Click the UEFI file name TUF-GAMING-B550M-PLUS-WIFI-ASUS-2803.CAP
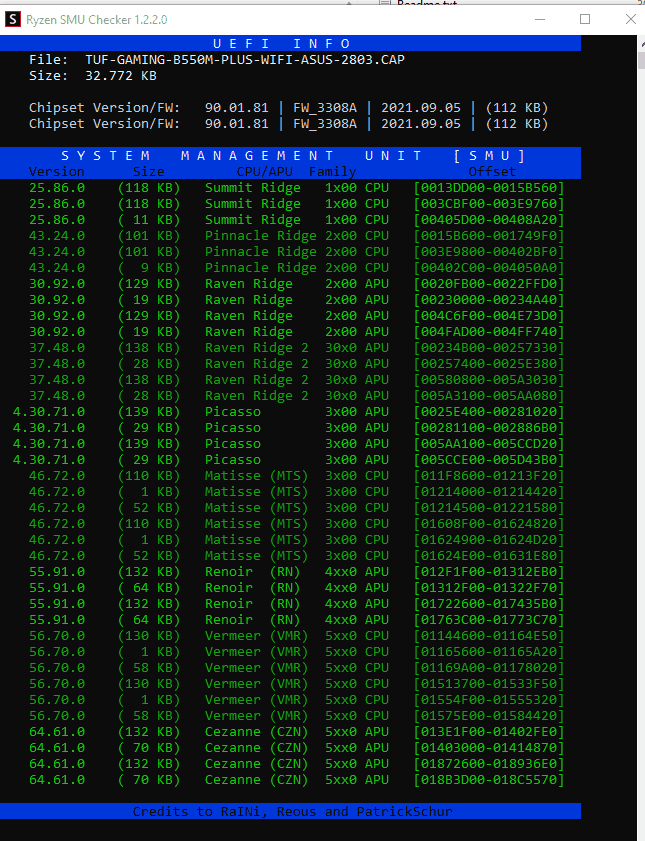Screen dimensions: 645x841 coord(244,60)
